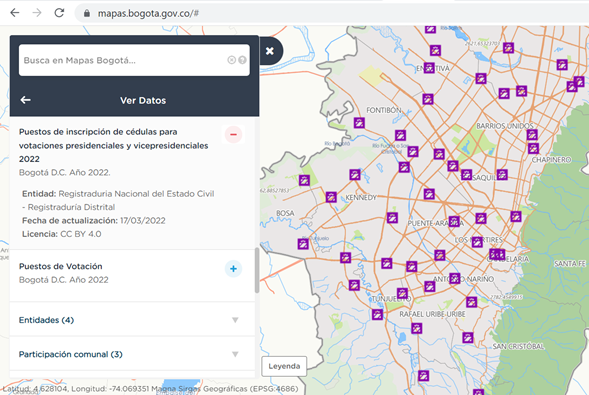Click the purple marker left of the FONTIBÓN label
The image size is (589, 395).
359,123
